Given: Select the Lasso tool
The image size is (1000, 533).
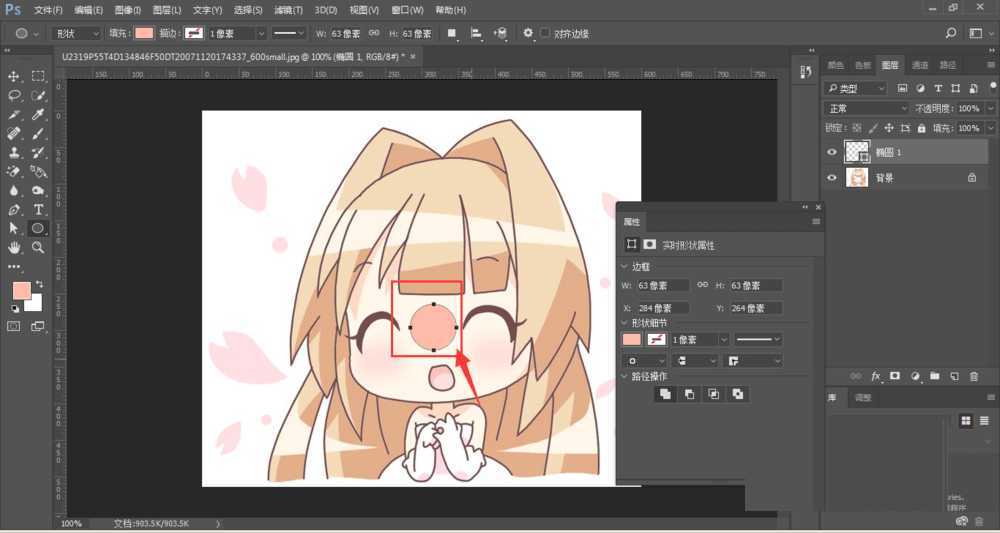Looking at the screenshot, I should (x=14, y=95).
